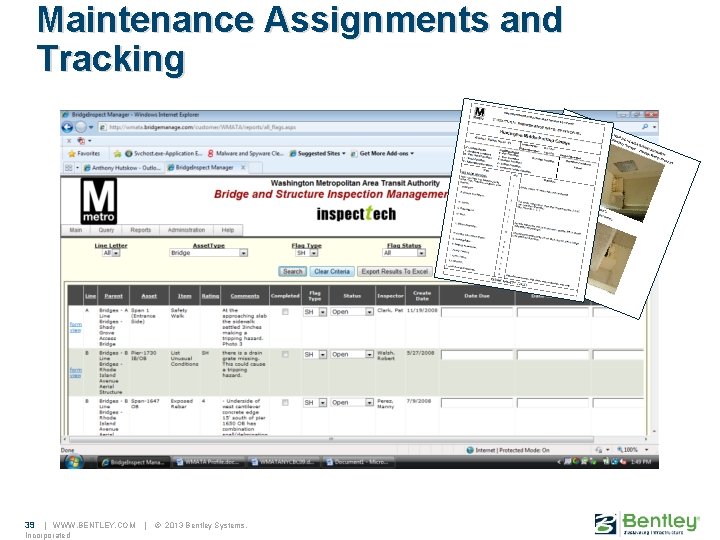The image size is (720, 540).
Task: Check Completed for the Clark, Pat row
Action: [285, 312]
